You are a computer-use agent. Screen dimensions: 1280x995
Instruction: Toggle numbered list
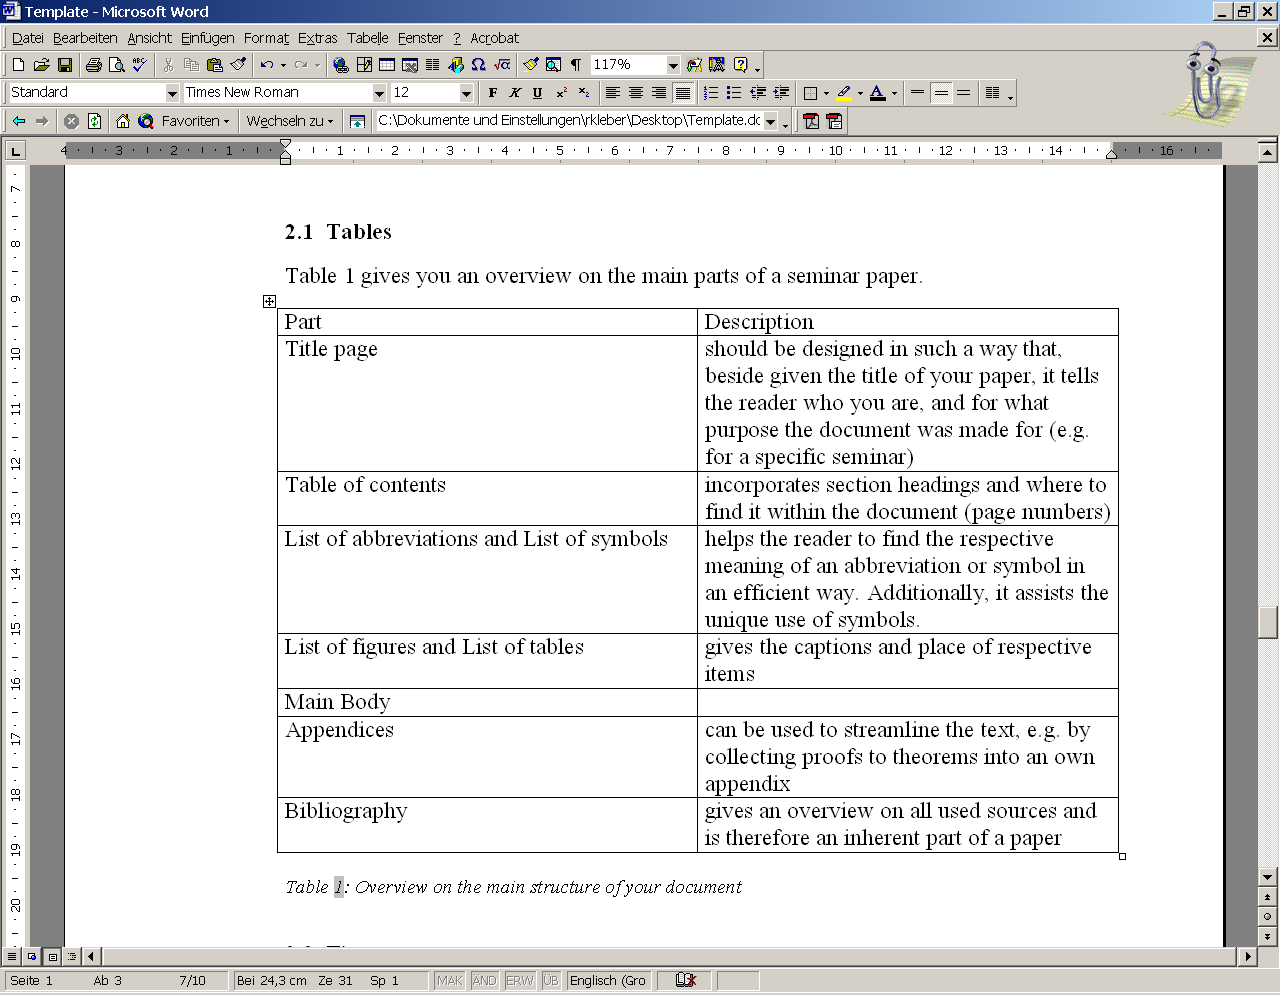coord(711,93)
